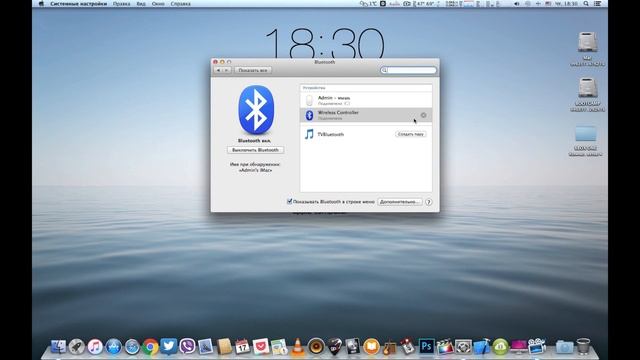The height and width of the screenshot is (360, 640).
Task: Open the Trash in the Dock
Action: 584,346
